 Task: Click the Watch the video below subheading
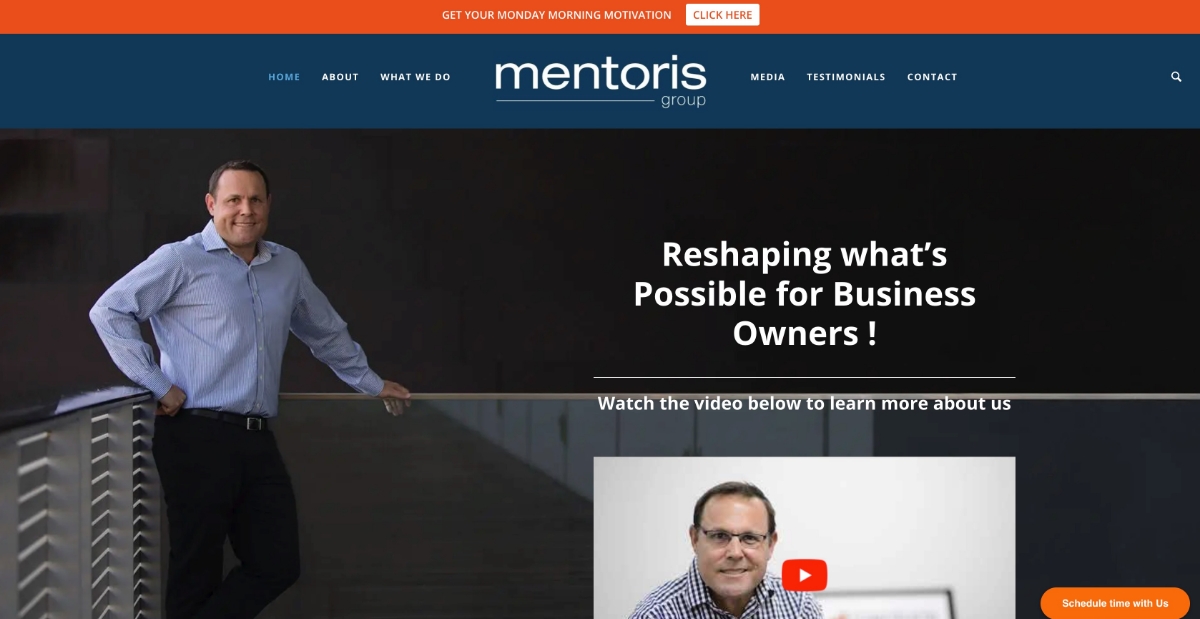pyautogui.click(x=804, y=404)
